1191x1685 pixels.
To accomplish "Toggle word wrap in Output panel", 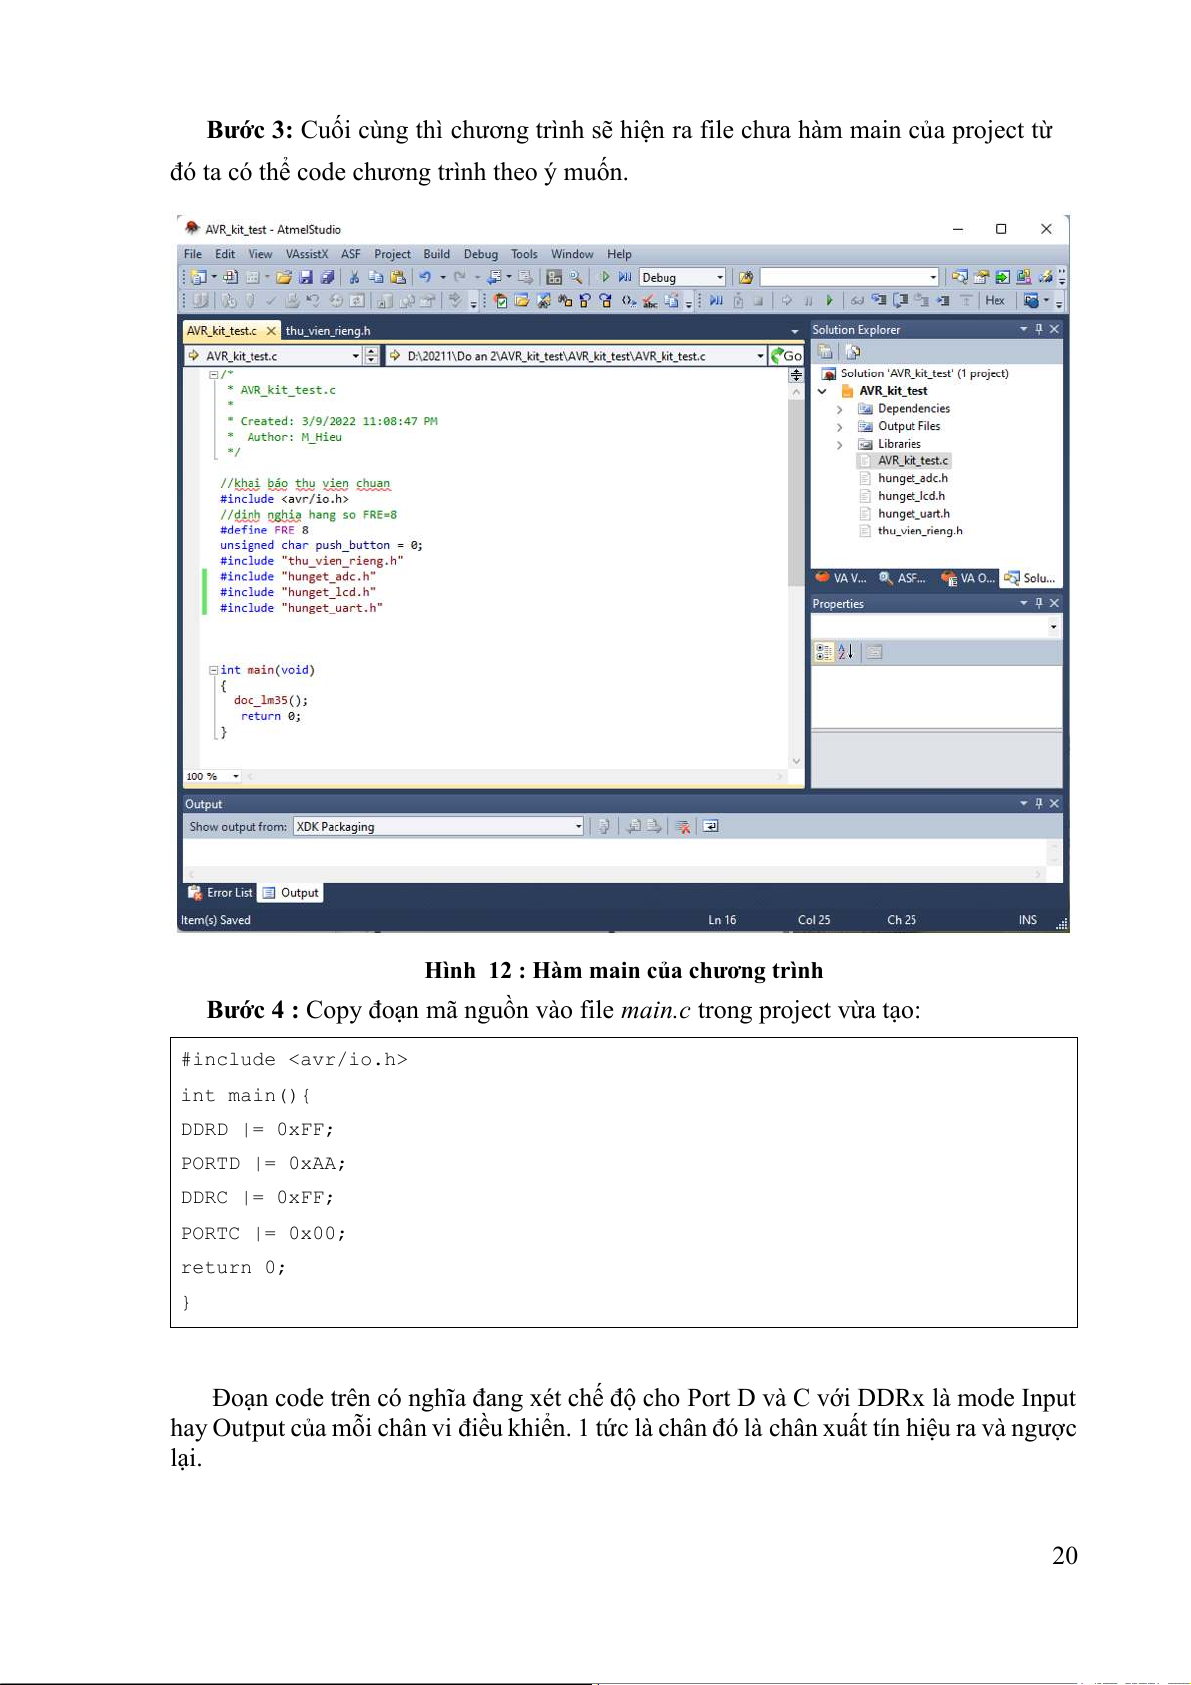I will (x=710, y=826).
